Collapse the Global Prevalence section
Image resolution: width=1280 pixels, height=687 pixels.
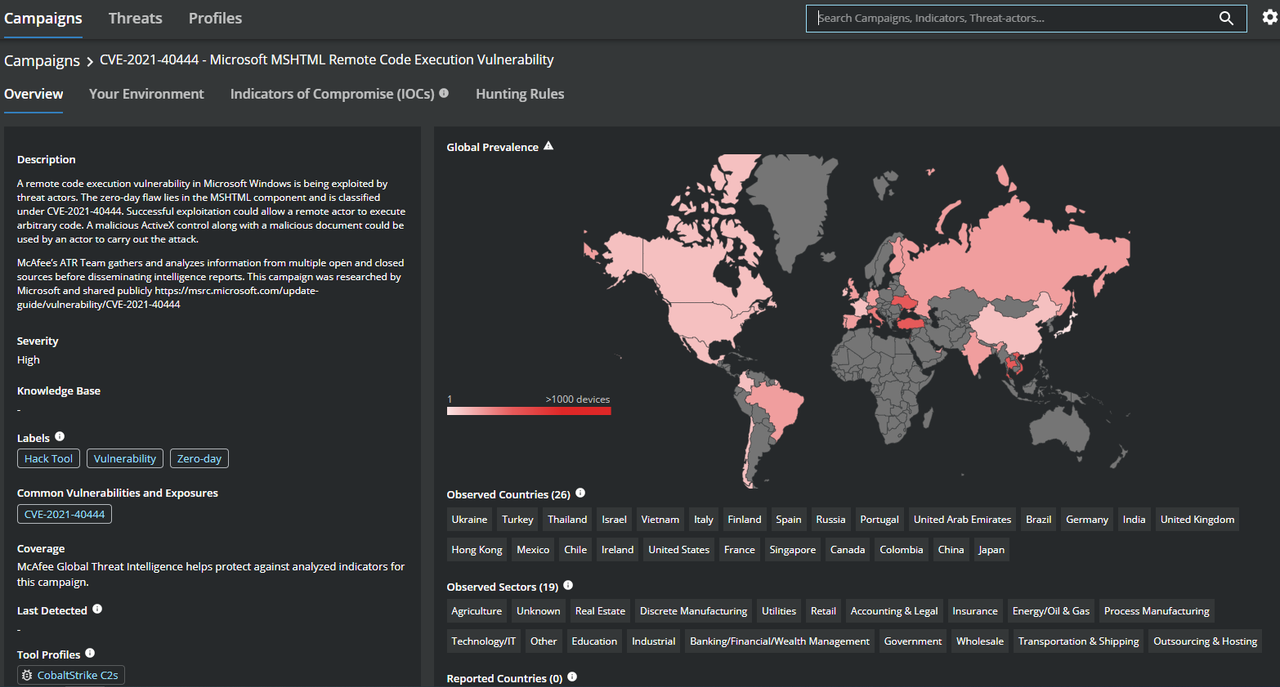click(x=548, y=146)
